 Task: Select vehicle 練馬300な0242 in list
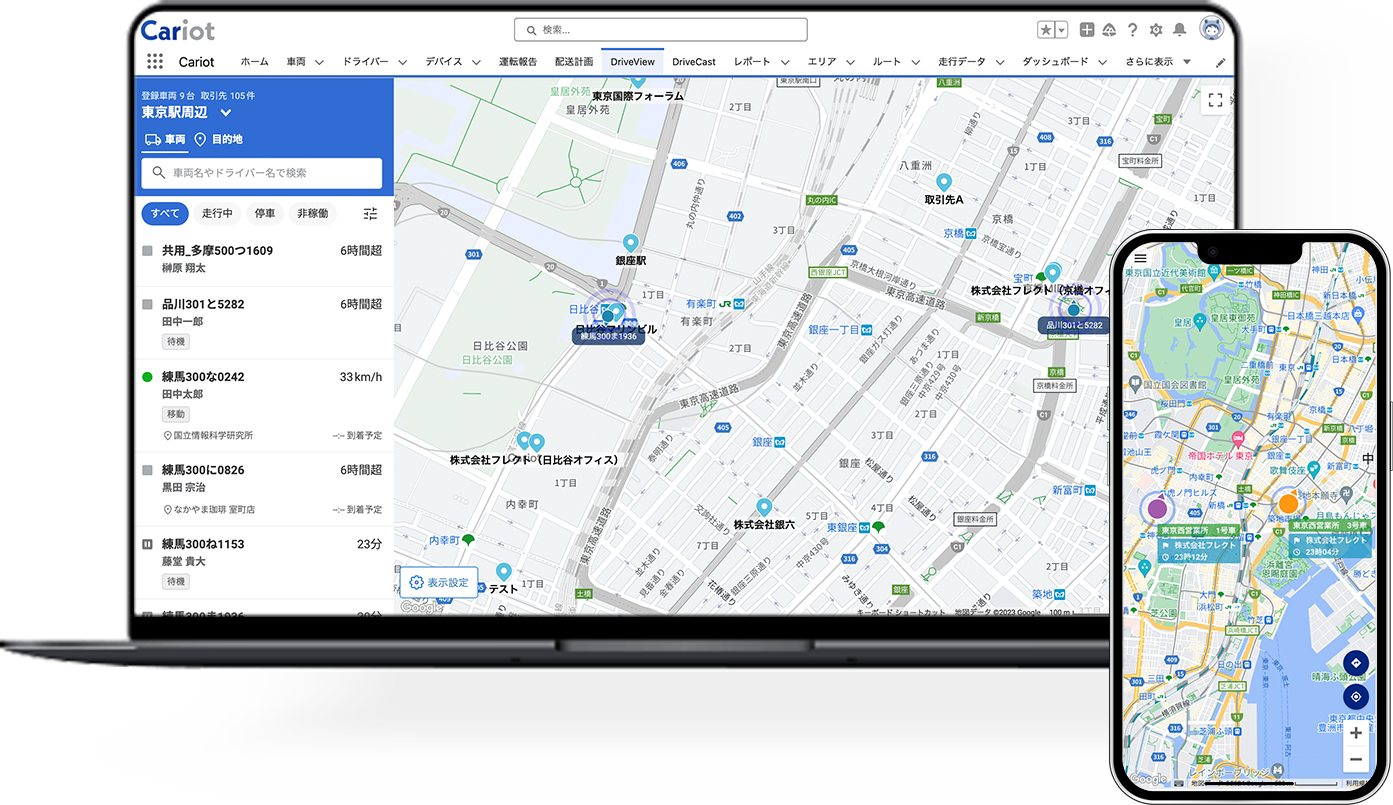click(262, 406)
